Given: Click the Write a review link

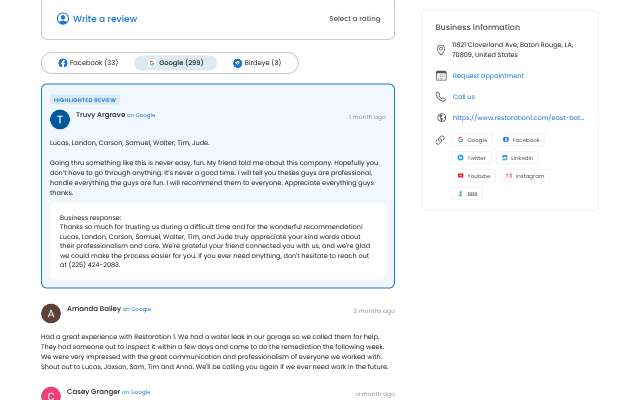Looking at the screenshot, I should pyautogui.click(x=105, y=19).
